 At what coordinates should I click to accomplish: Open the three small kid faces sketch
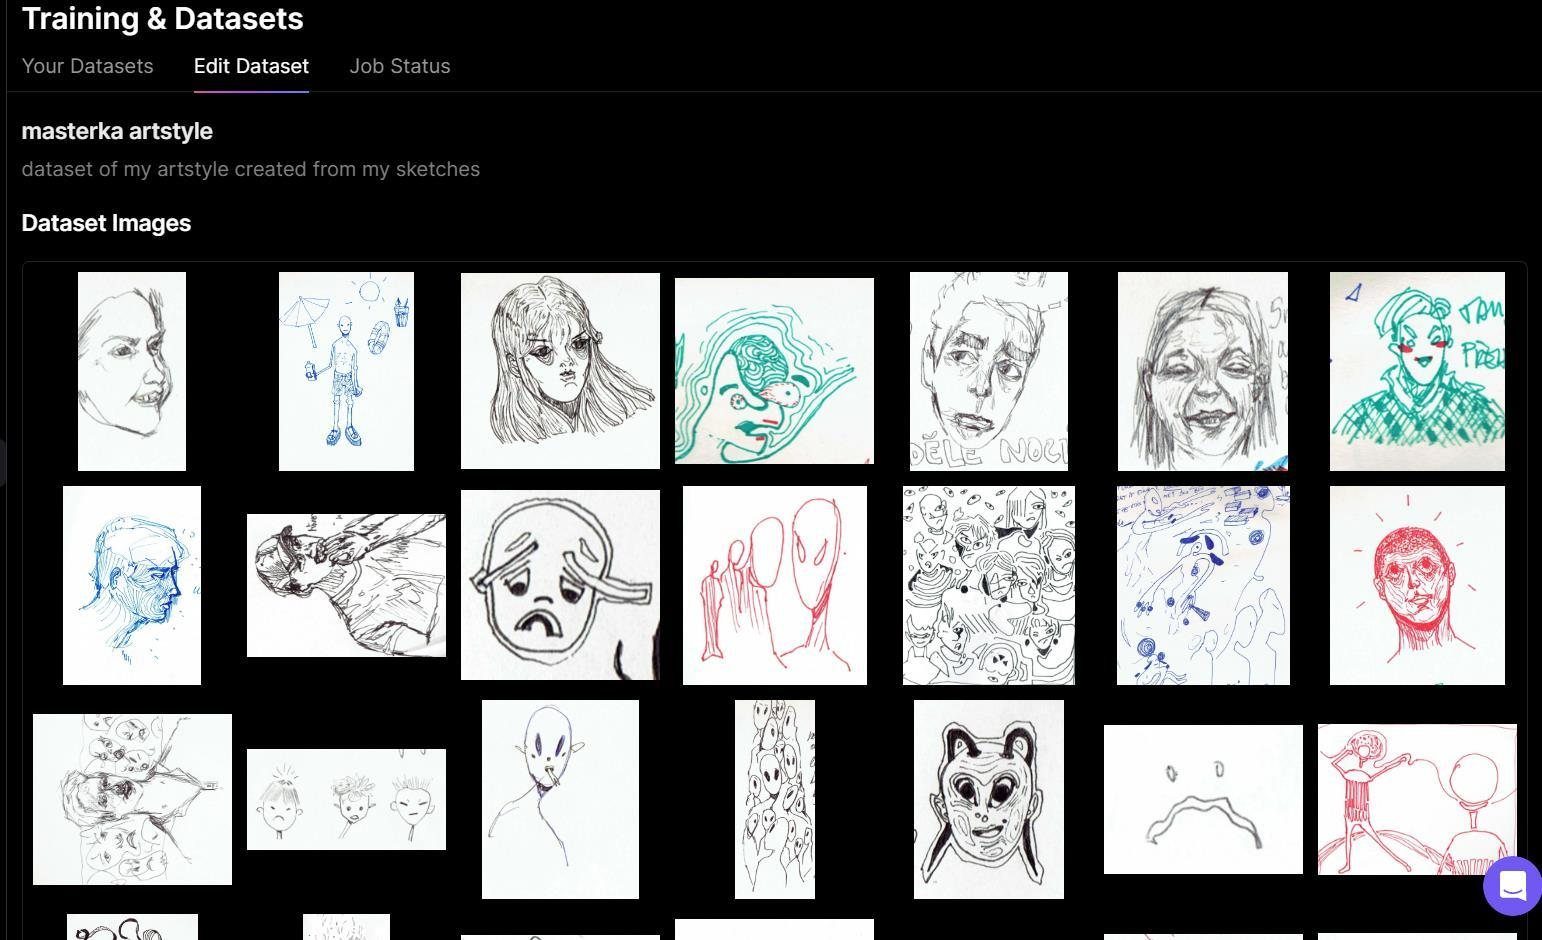pos(346,800)
